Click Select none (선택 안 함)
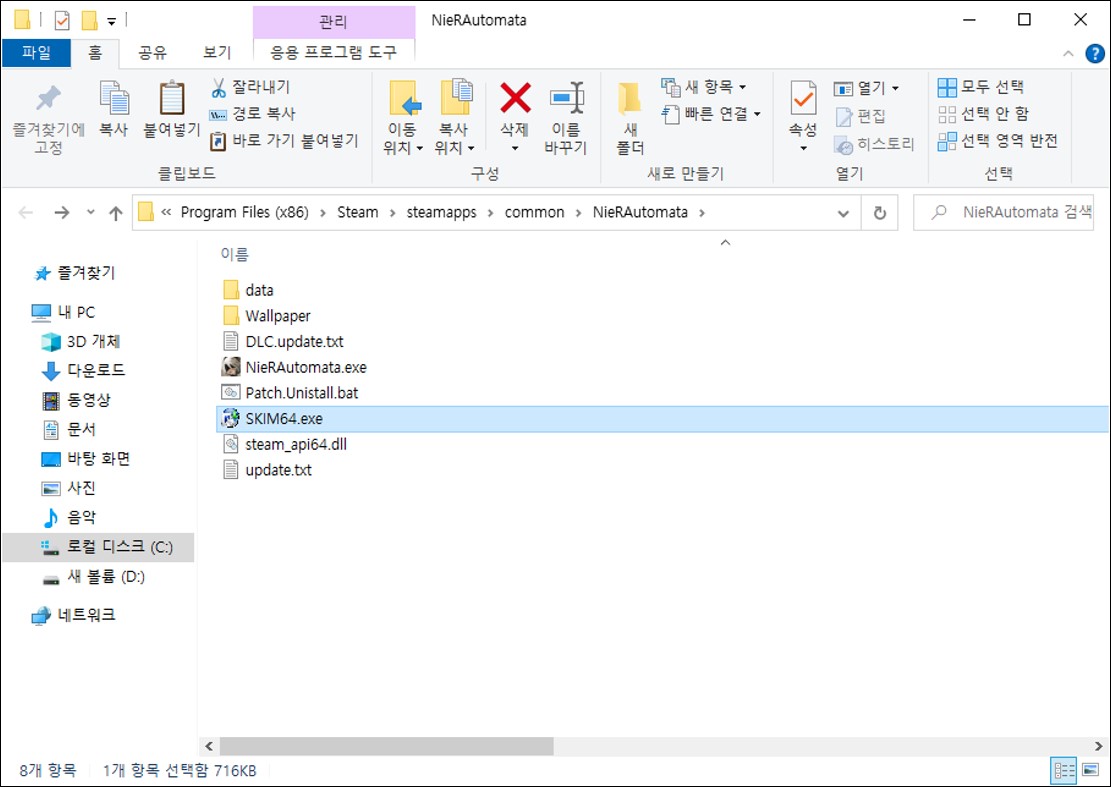This screenshot has width=1111, height=787. (x=983, y=114)
